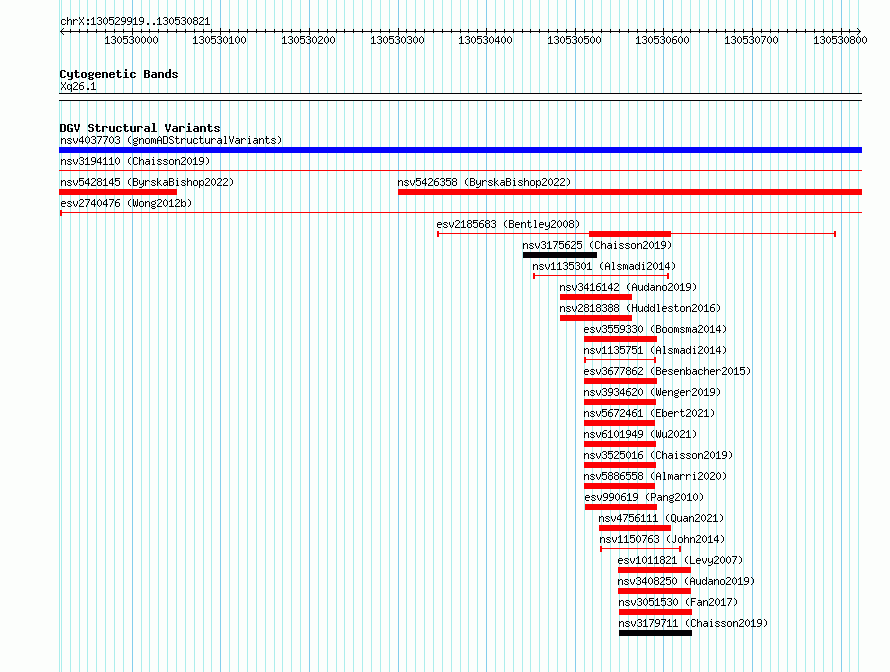Click ruler tick label 130530200
This screenshot has width=890, height=672.
click(308, 40)
